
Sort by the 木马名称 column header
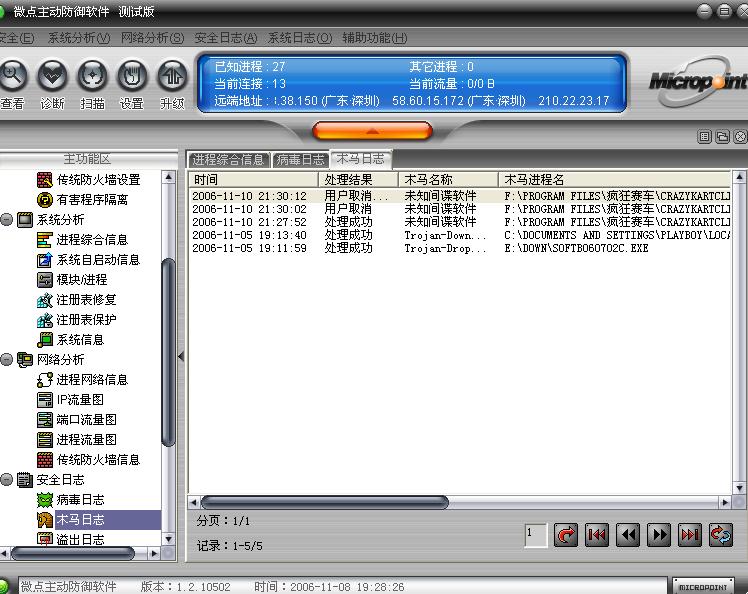coord(448,180)
